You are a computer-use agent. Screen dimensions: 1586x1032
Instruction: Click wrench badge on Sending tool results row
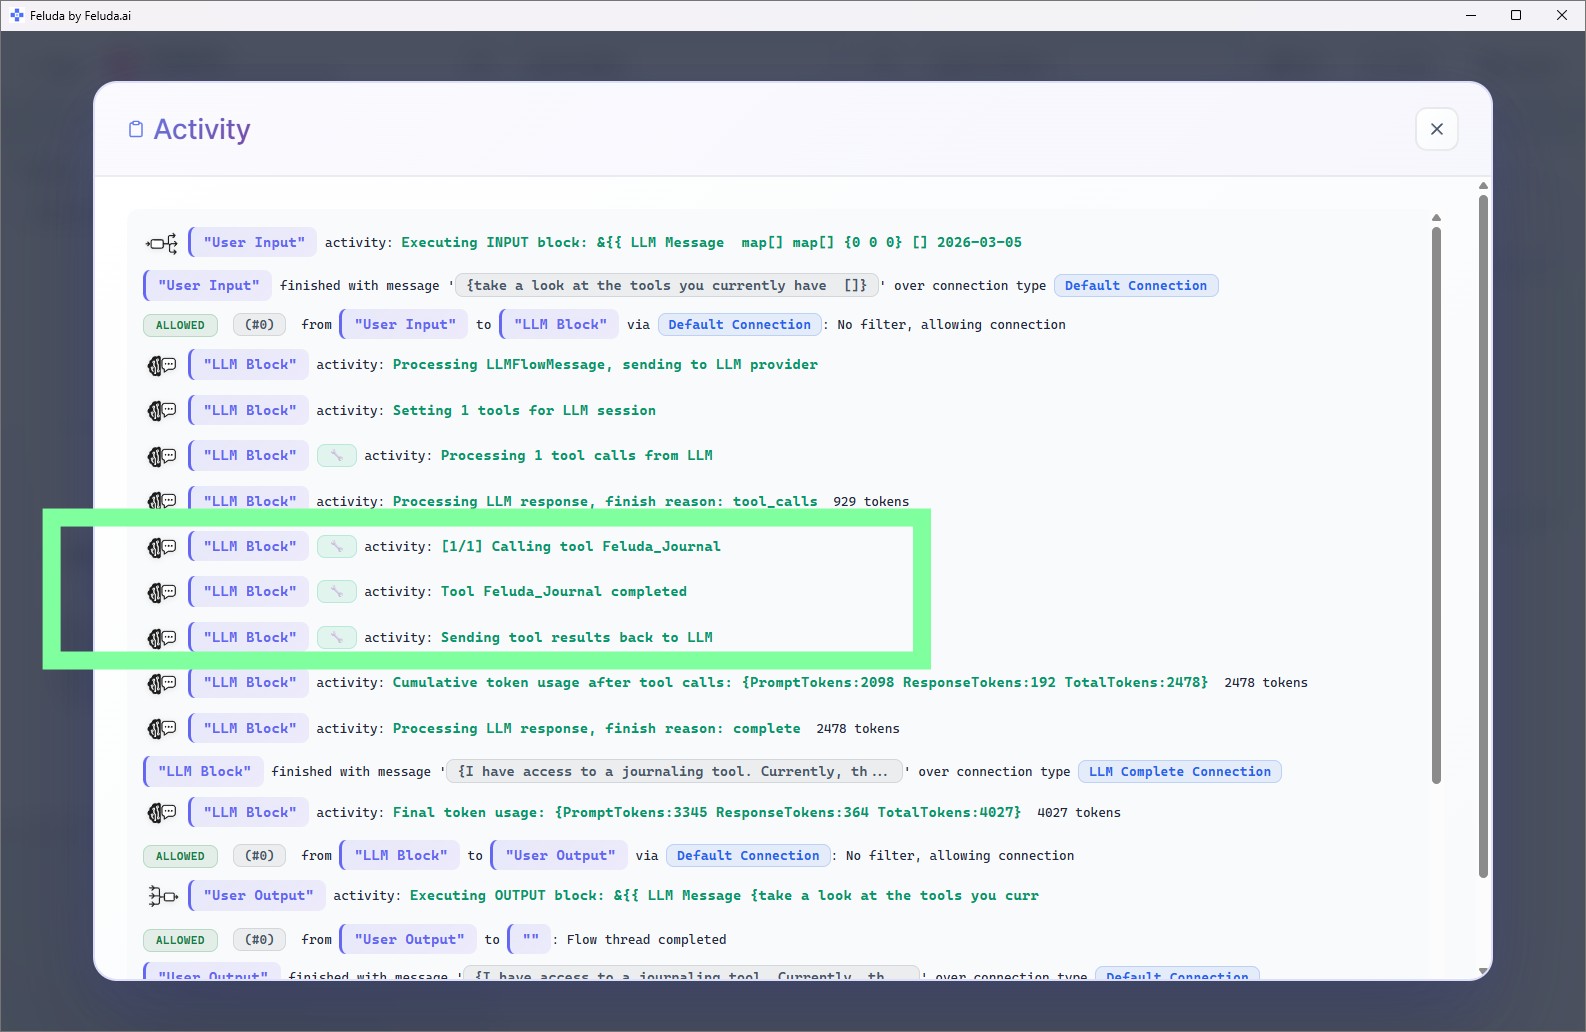click(337, 638)
